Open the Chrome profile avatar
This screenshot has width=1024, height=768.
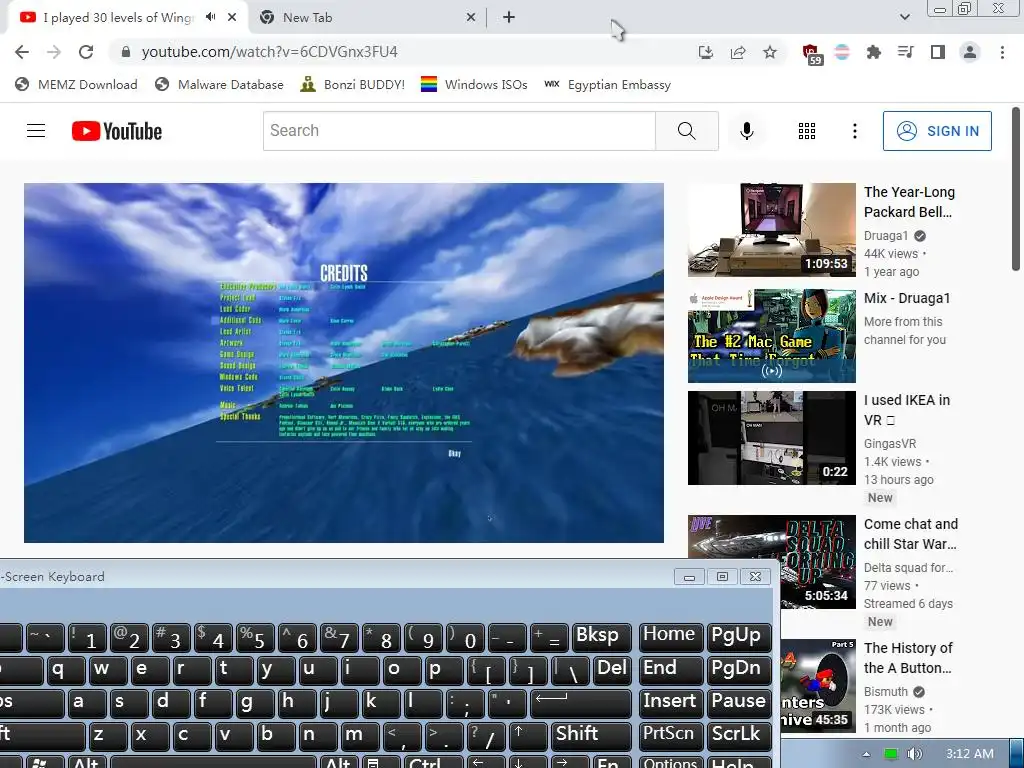pyautogui.click(x=970, y=52)
